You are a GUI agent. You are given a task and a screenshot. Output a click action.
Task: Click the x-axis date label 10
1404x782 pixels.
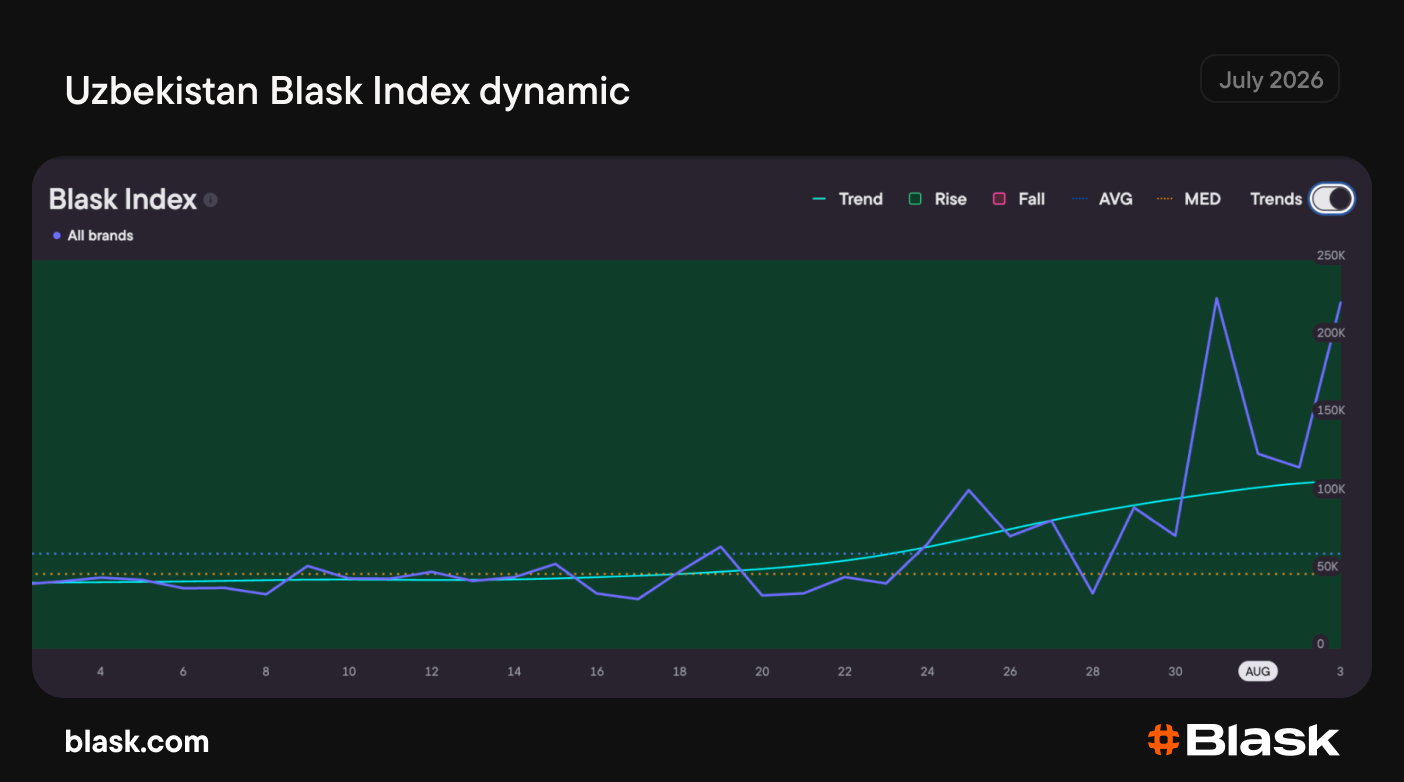(x=349, y=671)
